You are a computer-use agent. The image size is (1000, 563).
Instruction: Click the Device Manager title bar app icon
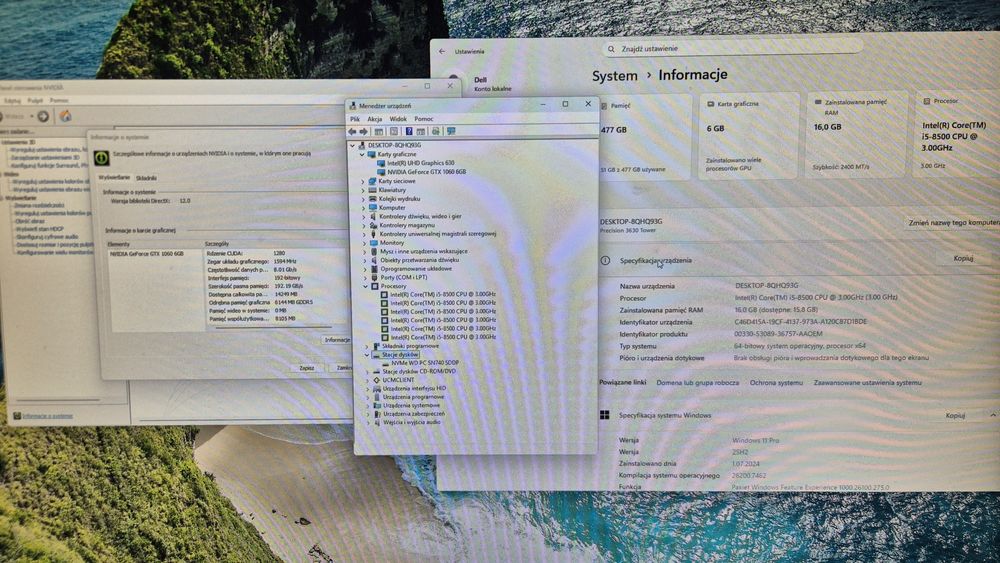353,106
